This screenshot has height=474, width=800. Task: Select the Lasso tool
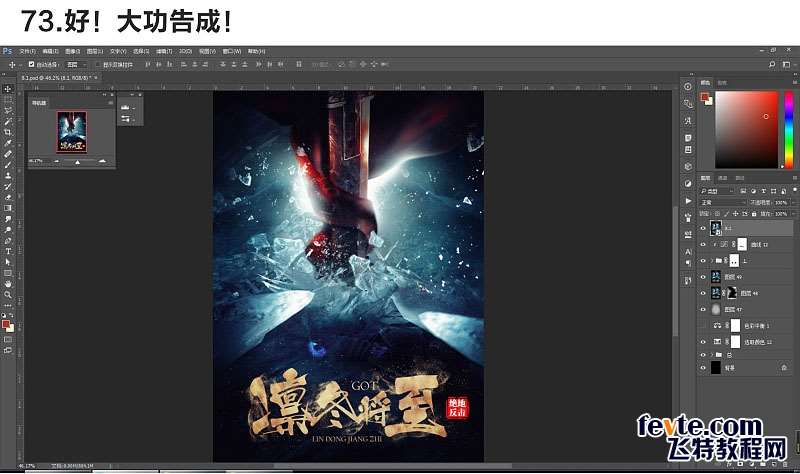[x=8, y=110]
